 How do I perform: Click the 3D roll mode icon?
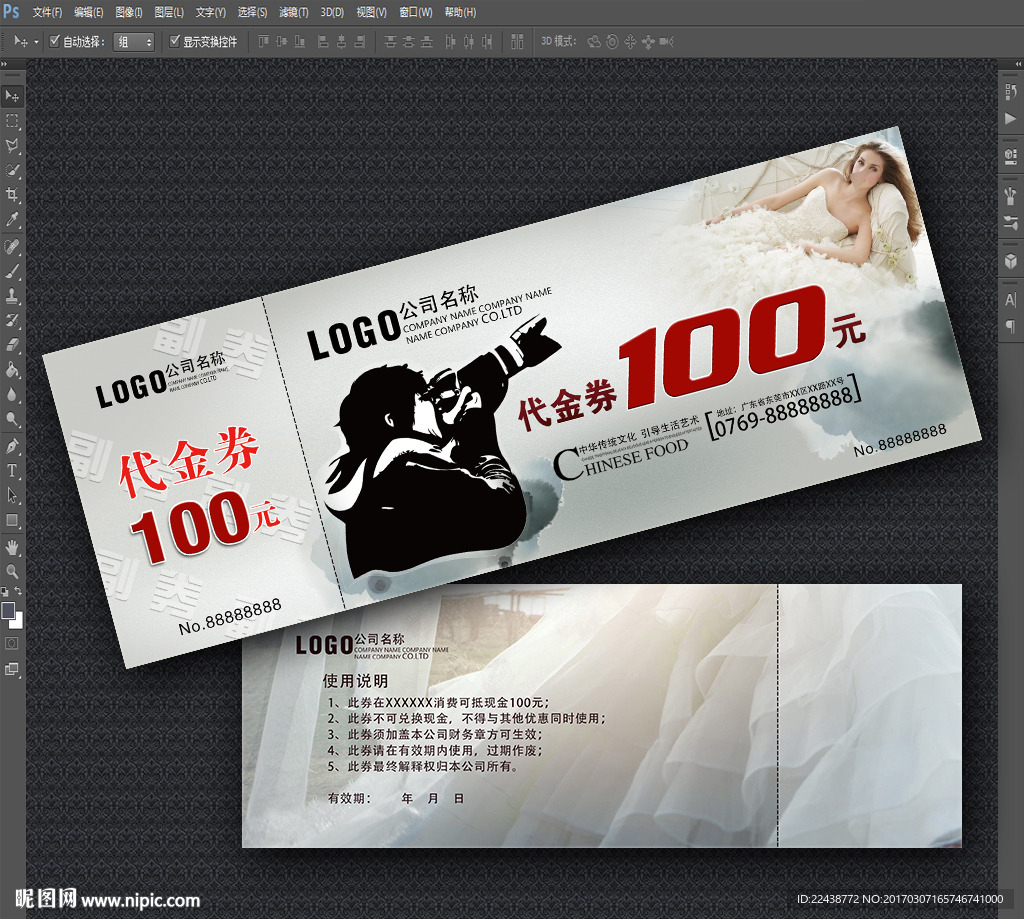(x=612, y=42)
